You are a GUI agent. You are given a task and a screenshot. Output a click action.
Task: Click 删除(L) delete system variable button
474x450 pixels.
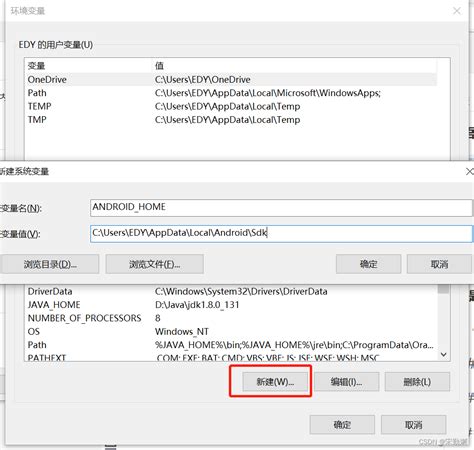[x=417, y=382]
